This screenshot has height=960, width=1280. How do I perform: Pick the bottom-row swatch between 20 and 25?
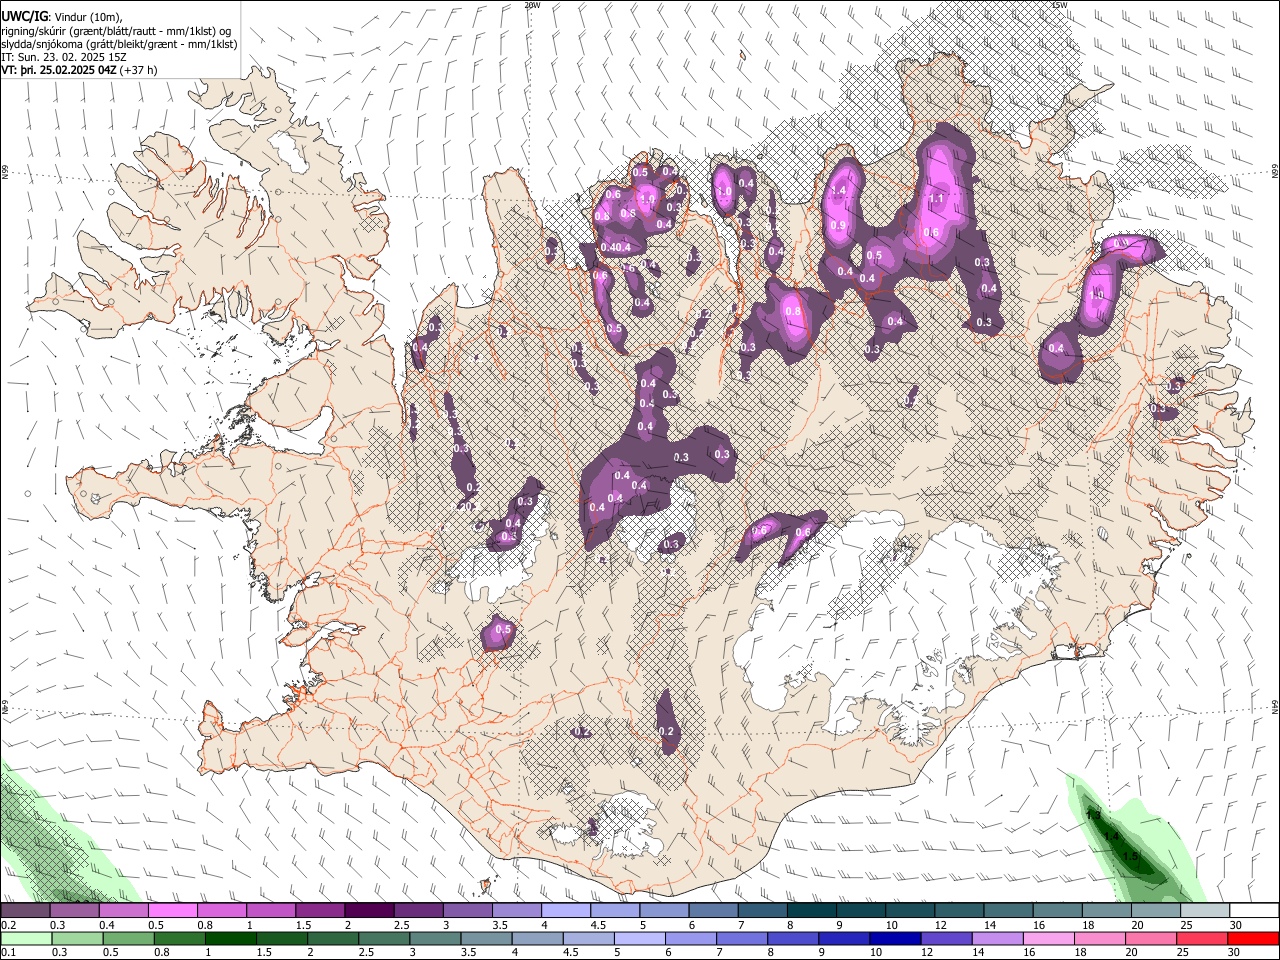(x=1153, y=939)
